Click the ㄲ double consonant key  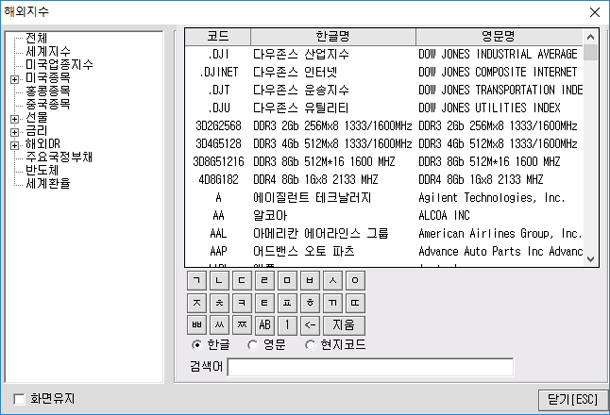tap(333, 303)
